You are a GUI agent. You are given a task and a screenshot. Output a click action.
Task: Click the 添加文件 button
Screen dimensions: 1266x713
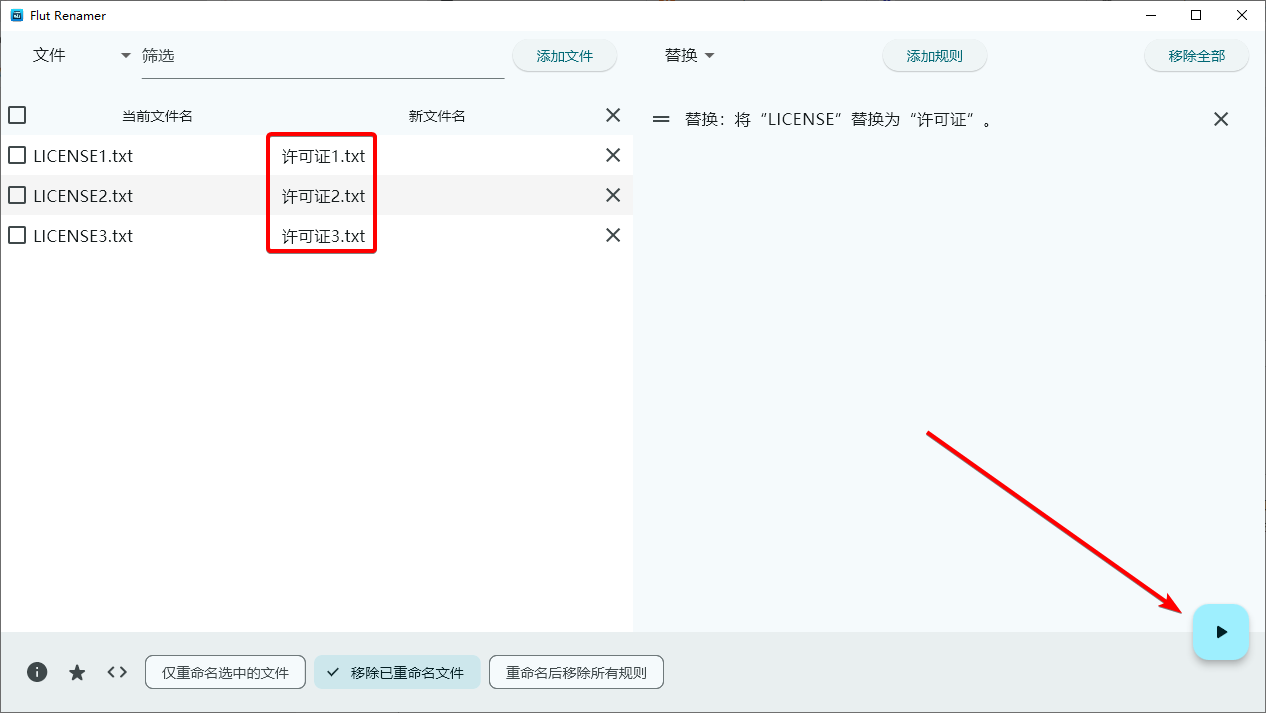(564, 56)
